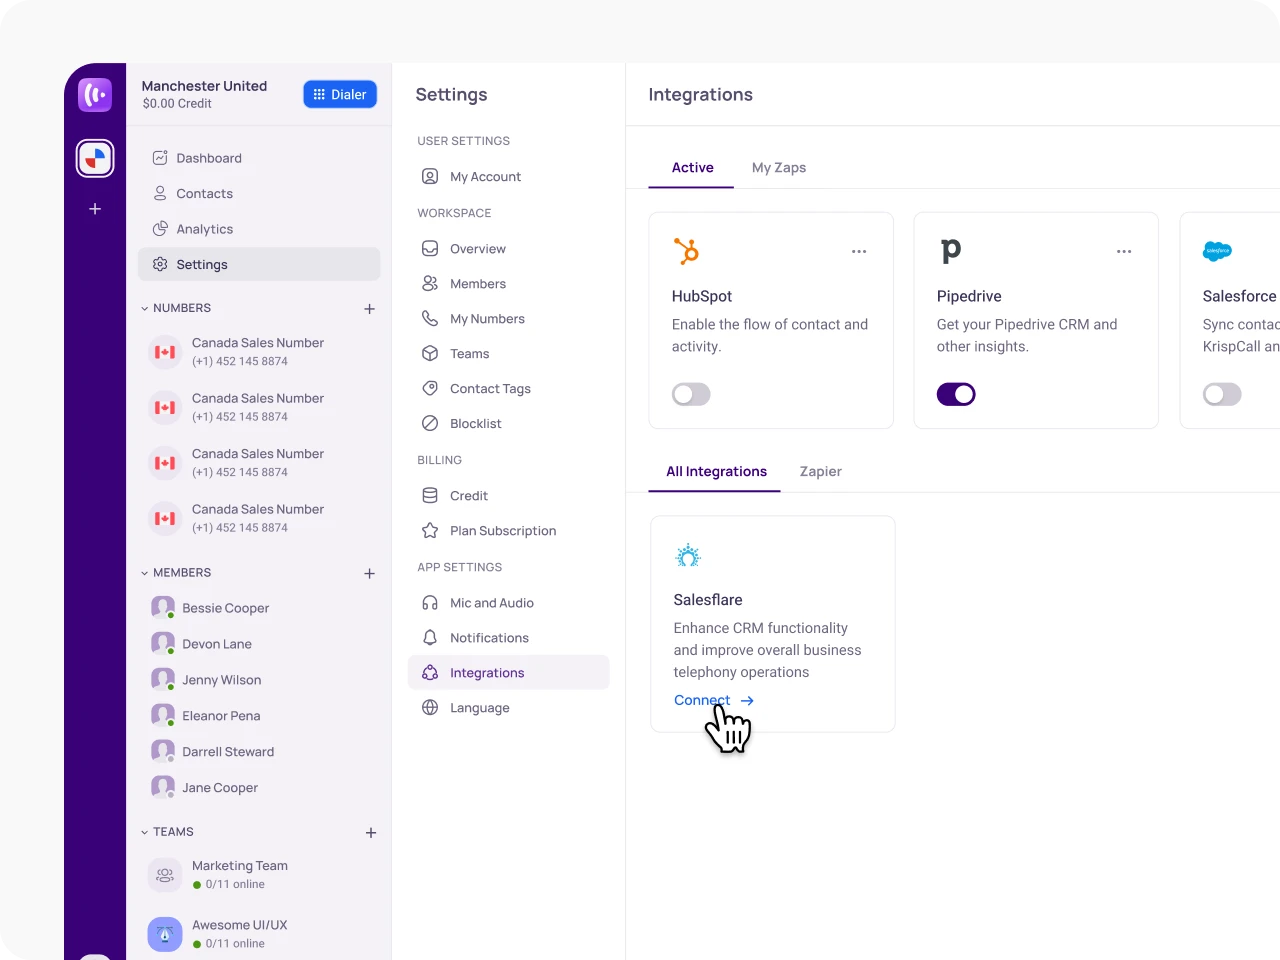The height and width of the screenshot is (960, 1280).
Task: Click the Language globe icon
Action: [430, 707]
